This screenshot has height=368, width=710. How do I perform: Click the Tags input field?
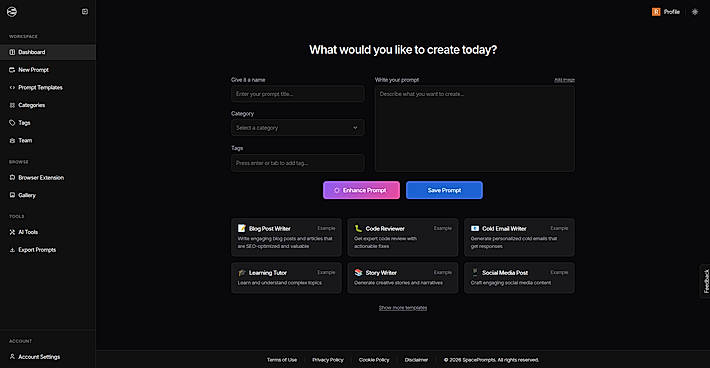coord(297,163)
